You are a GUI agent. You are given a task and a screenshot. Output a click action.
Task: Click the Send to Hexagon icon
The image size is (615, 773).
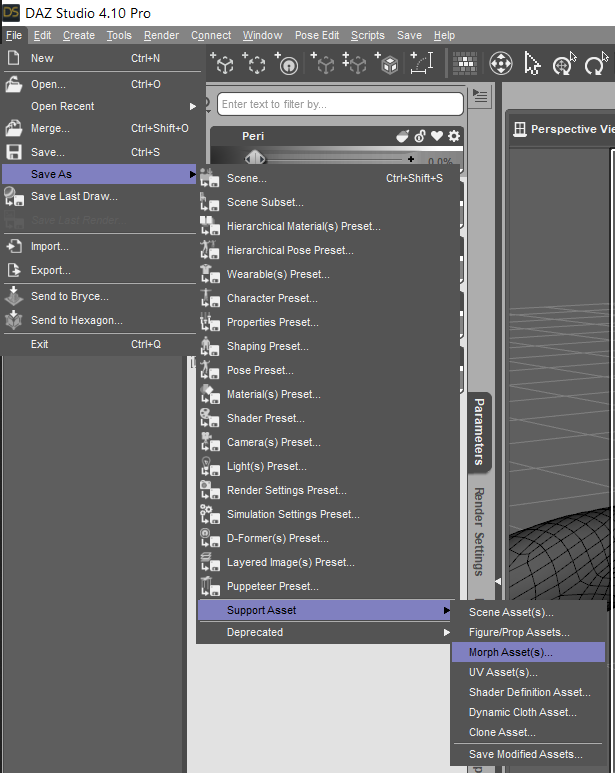tap(13, 320)
